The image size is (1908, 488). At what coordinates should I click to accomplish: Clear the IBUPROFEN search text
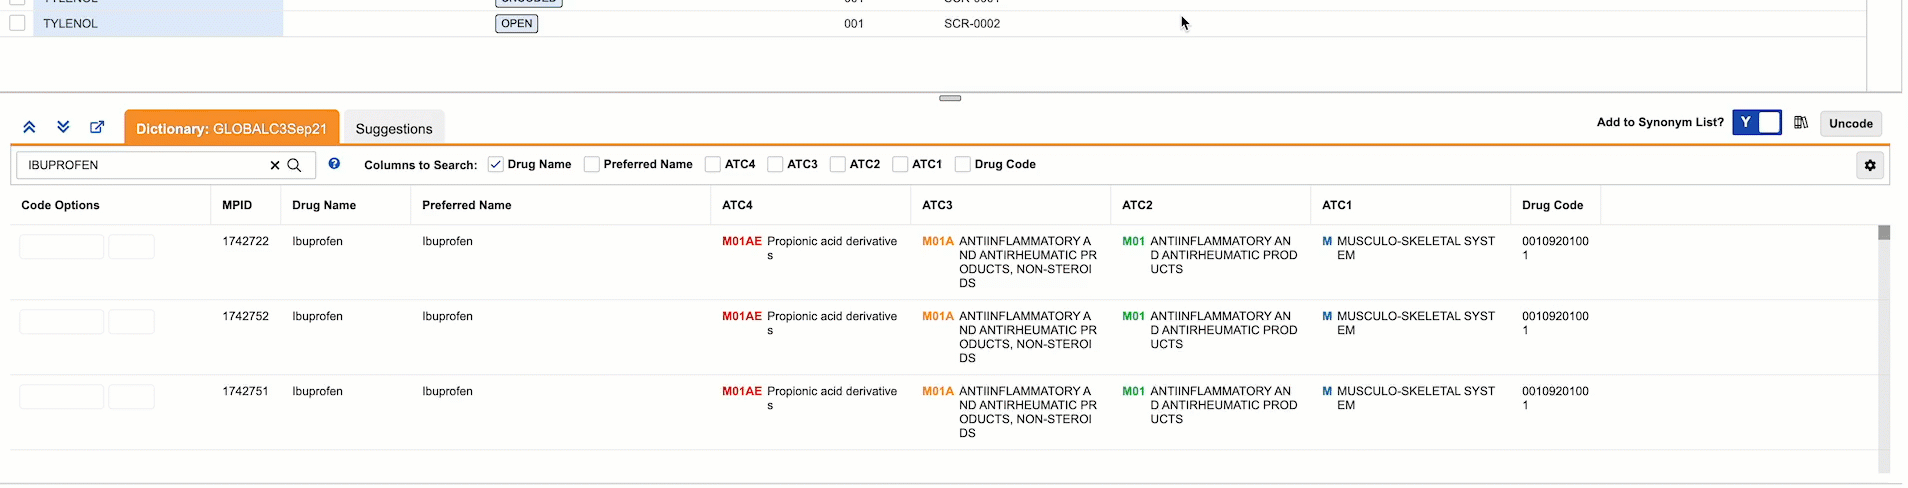coord(275,165)
